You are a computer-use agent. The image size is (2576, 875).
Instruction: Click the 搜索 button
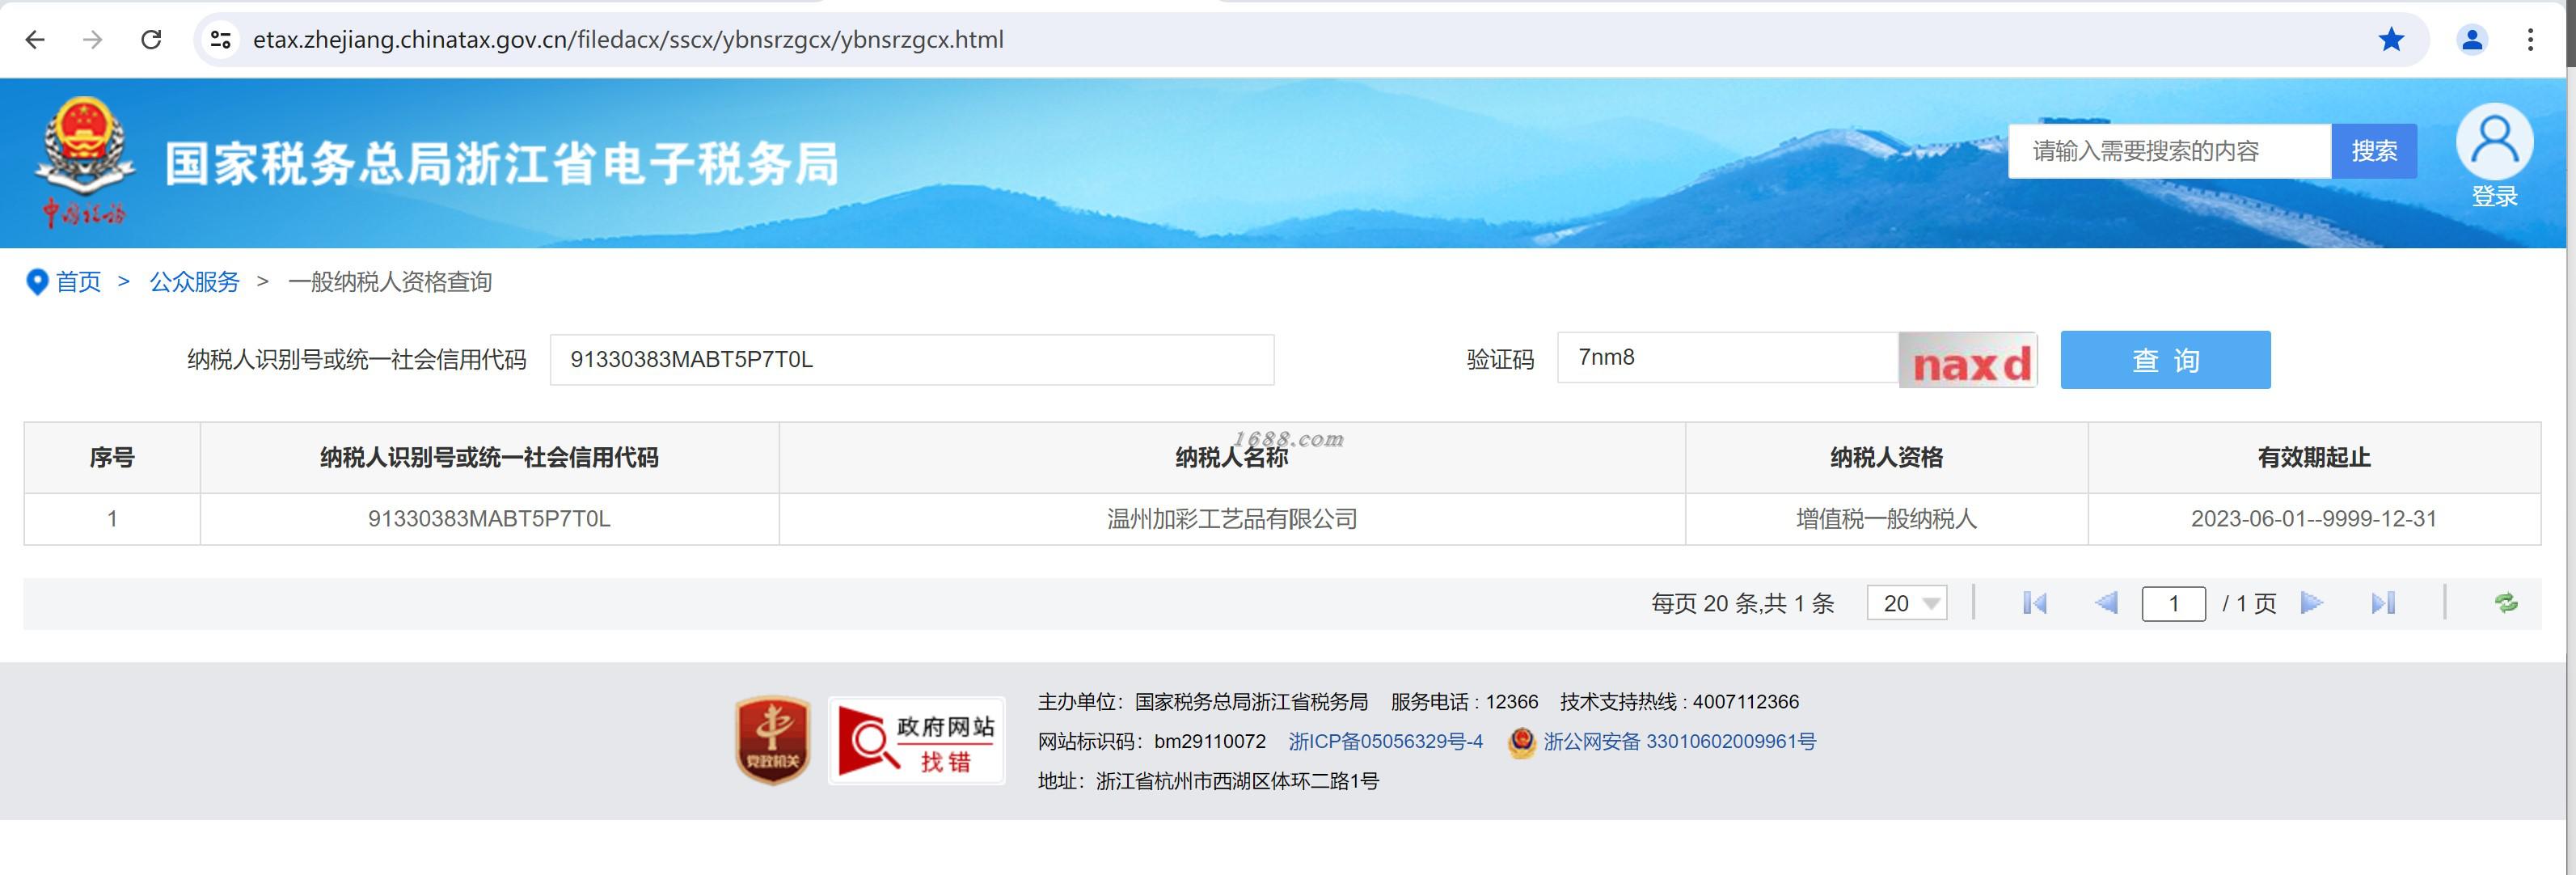click(2374, 151)
